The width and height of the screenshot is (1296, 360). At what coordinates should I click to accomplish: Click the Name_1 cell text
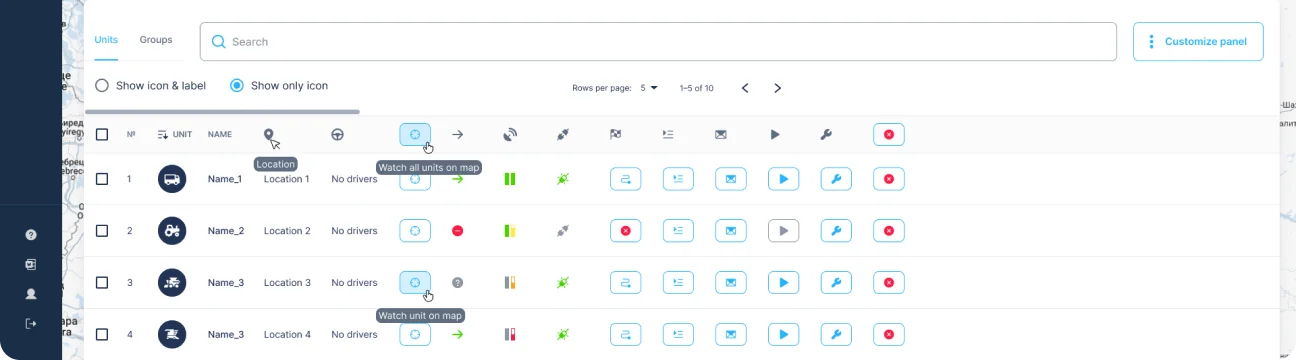click(x=225, y=179)
